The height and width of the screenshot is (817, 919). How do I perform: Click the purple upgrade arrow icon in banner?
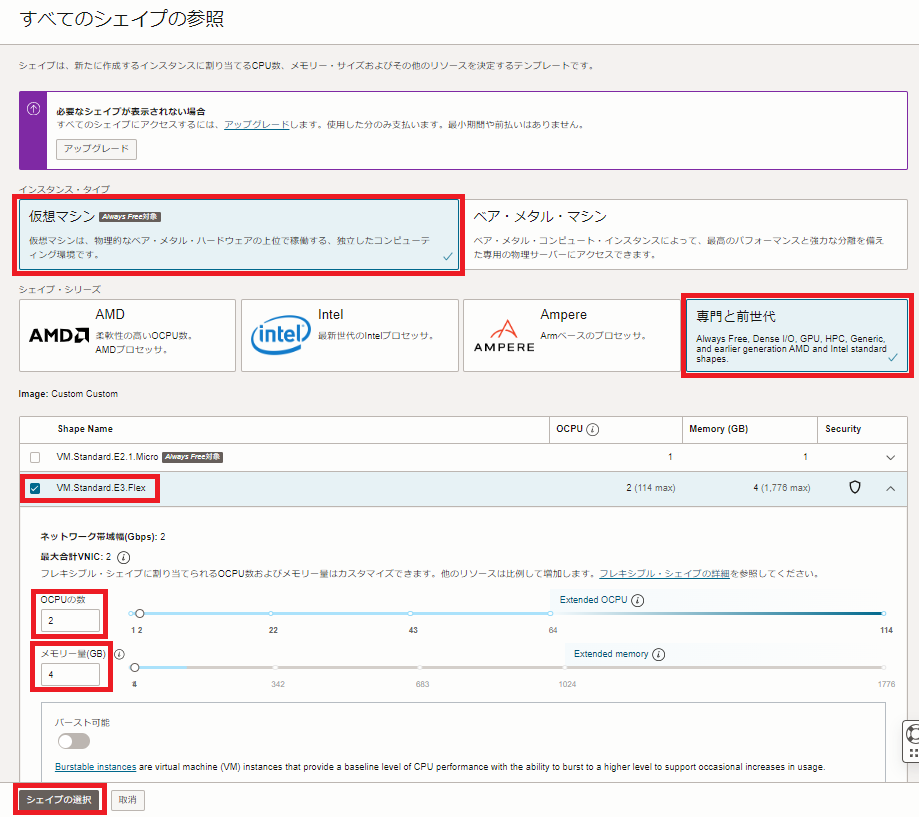tap(33, 109)
